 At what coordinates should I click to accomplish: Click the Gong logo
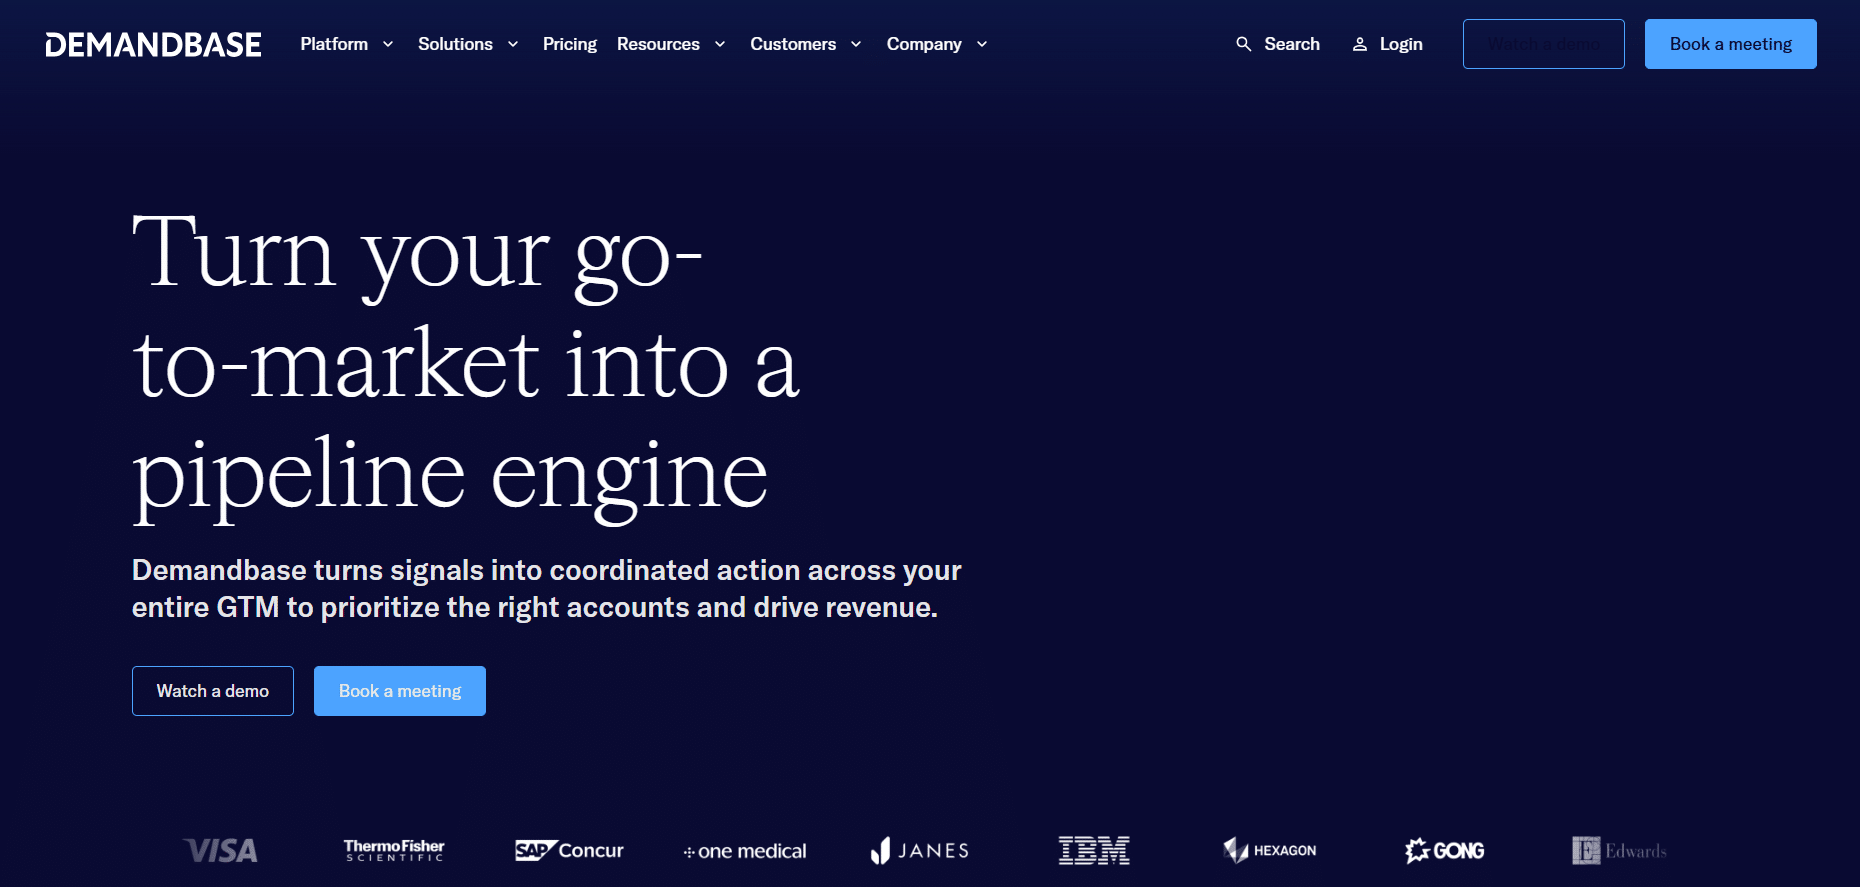point(1444,851)
